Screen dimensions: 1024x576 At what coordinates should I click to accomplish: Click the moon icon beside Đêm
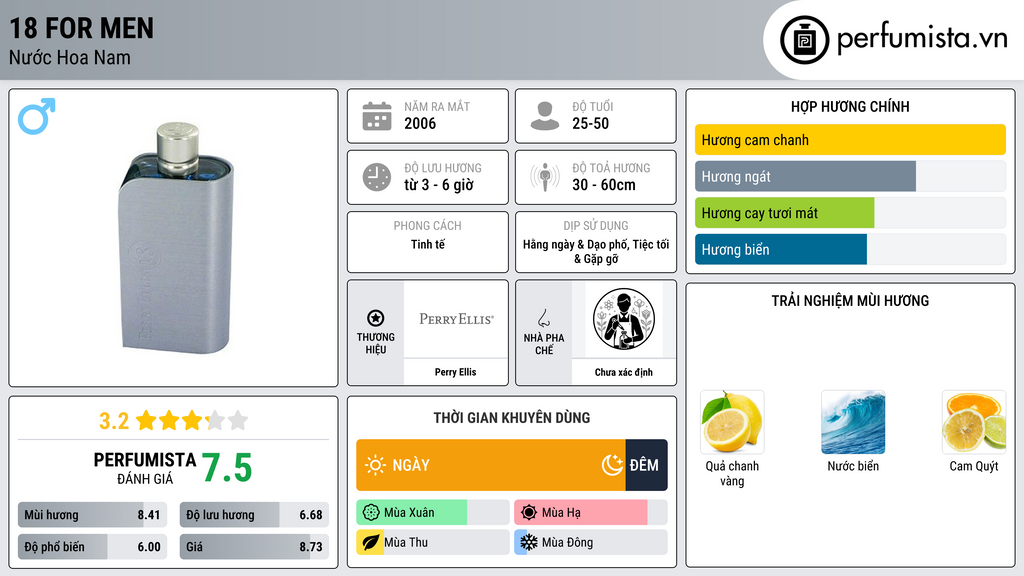(612, 465)
